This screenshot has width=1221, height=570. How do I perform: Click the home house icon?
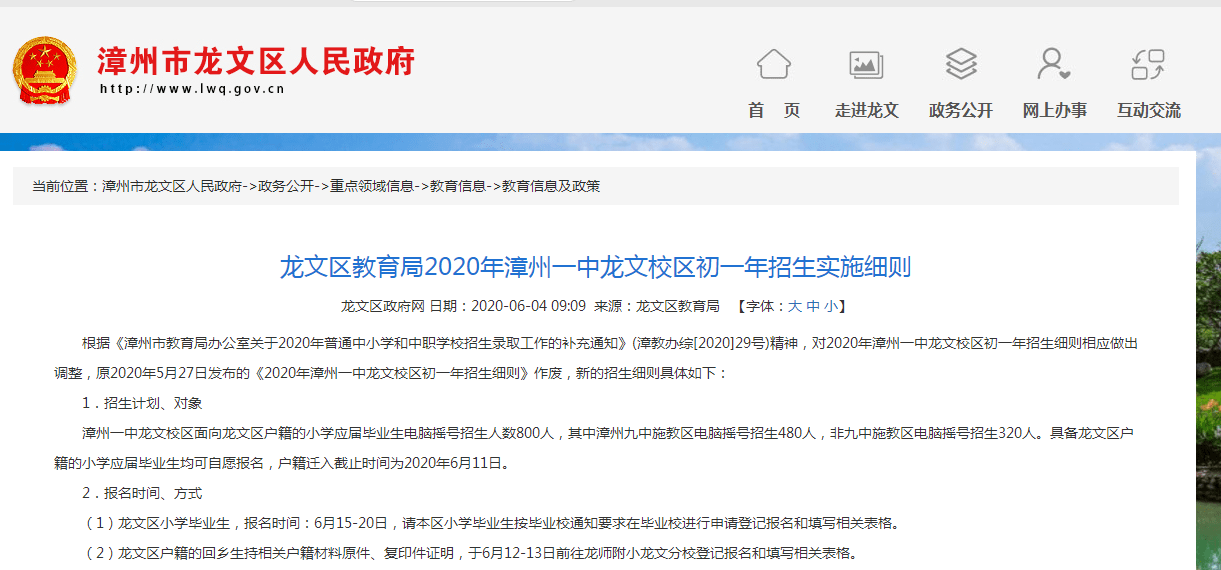[774, 64]
